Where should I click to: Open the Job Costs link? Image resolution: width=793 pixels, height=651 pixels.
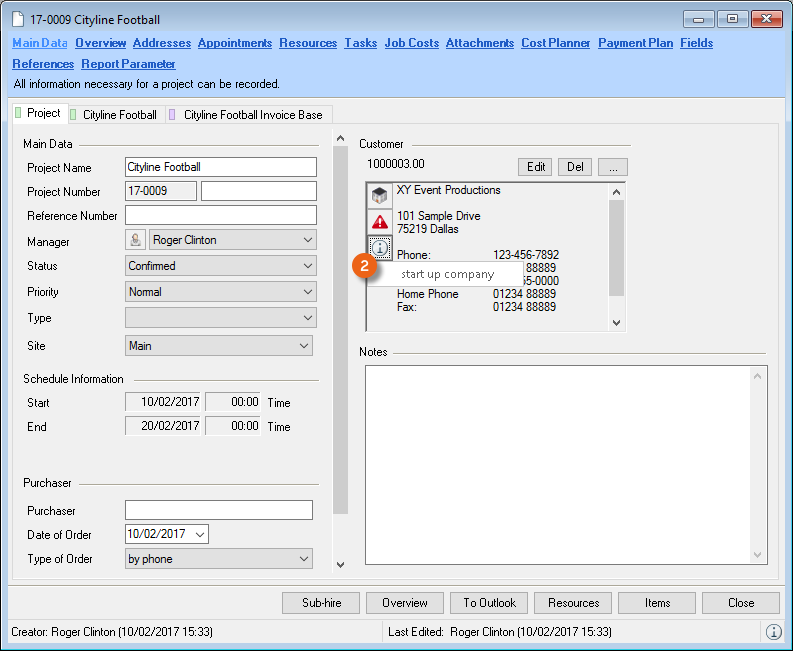click(412, 43)
